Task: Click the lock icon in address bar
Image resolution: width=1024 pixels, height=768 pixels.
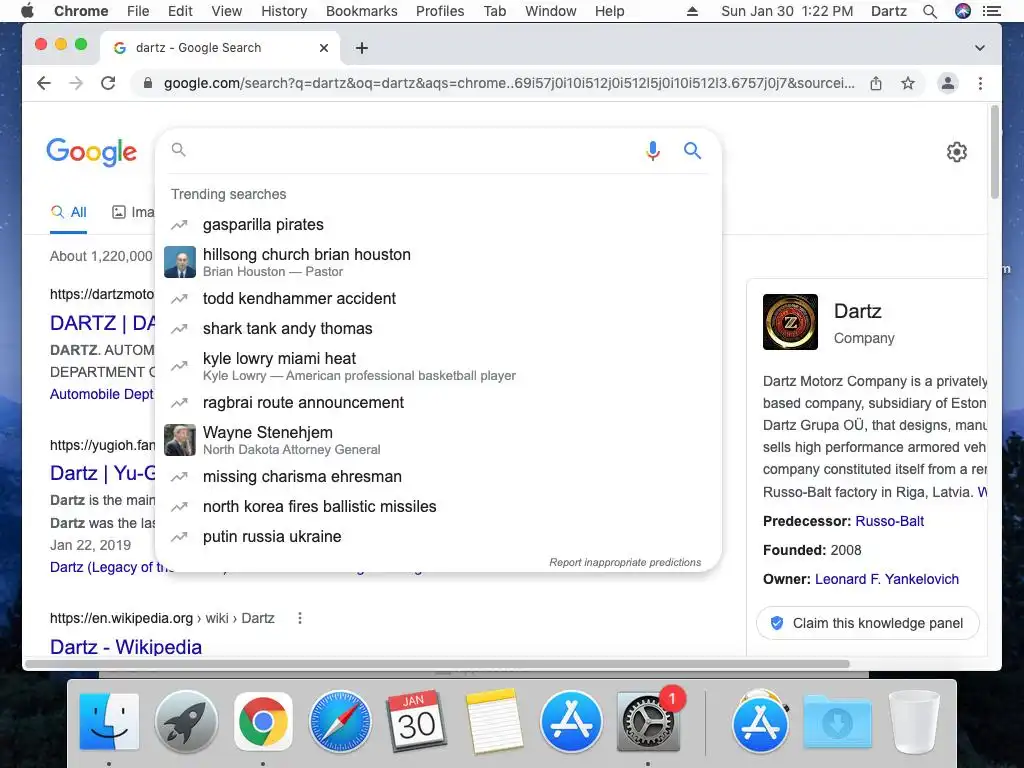Action: coord(148,83)
